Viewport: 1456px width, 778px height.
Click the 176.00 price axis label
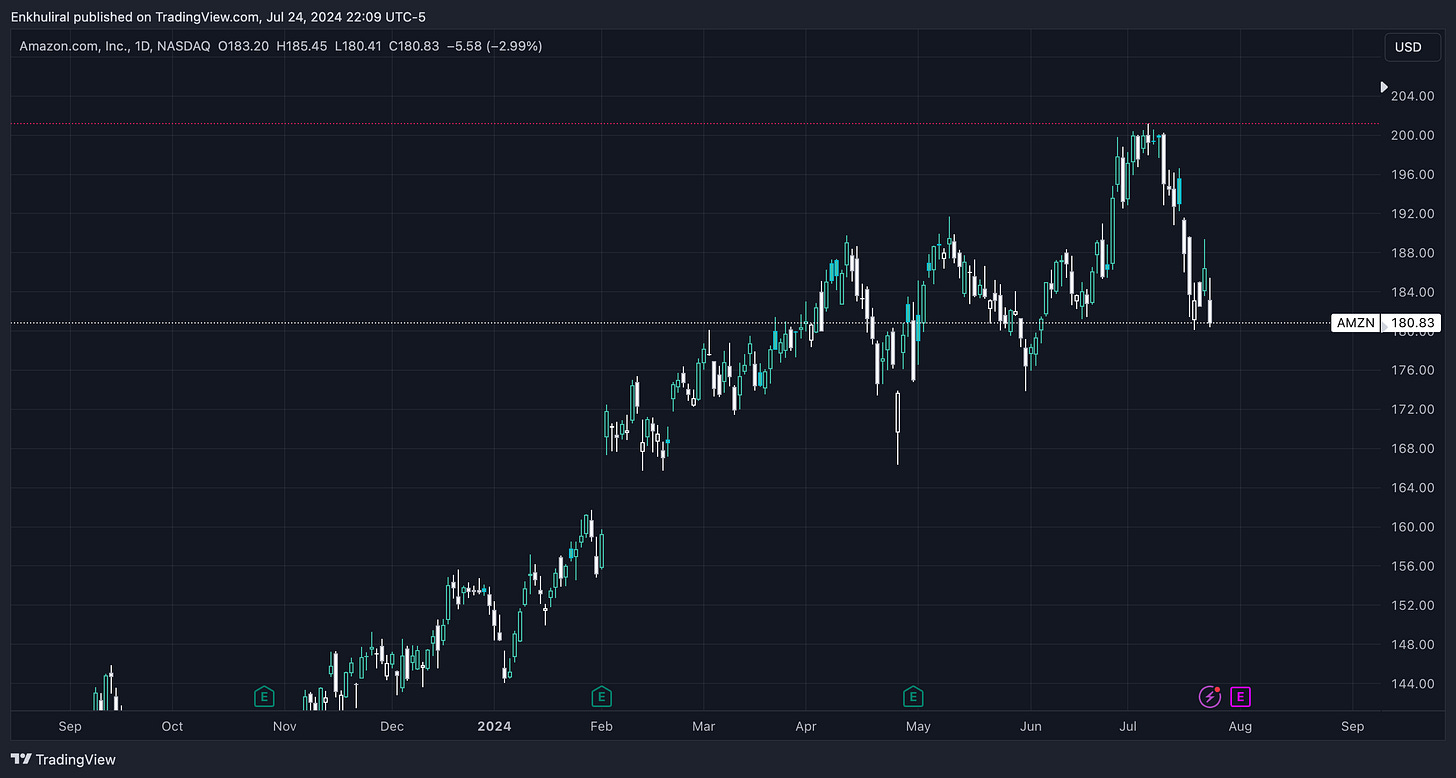[x=1413, y=370]
